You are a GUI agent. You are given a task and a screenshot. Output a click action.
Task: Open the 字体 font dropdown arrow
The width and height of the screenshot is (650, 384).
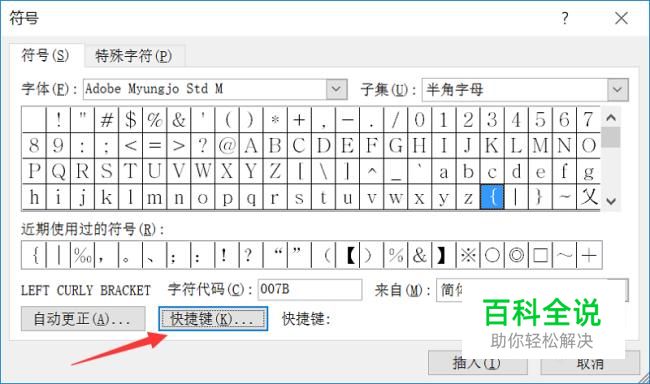(336, 89)
